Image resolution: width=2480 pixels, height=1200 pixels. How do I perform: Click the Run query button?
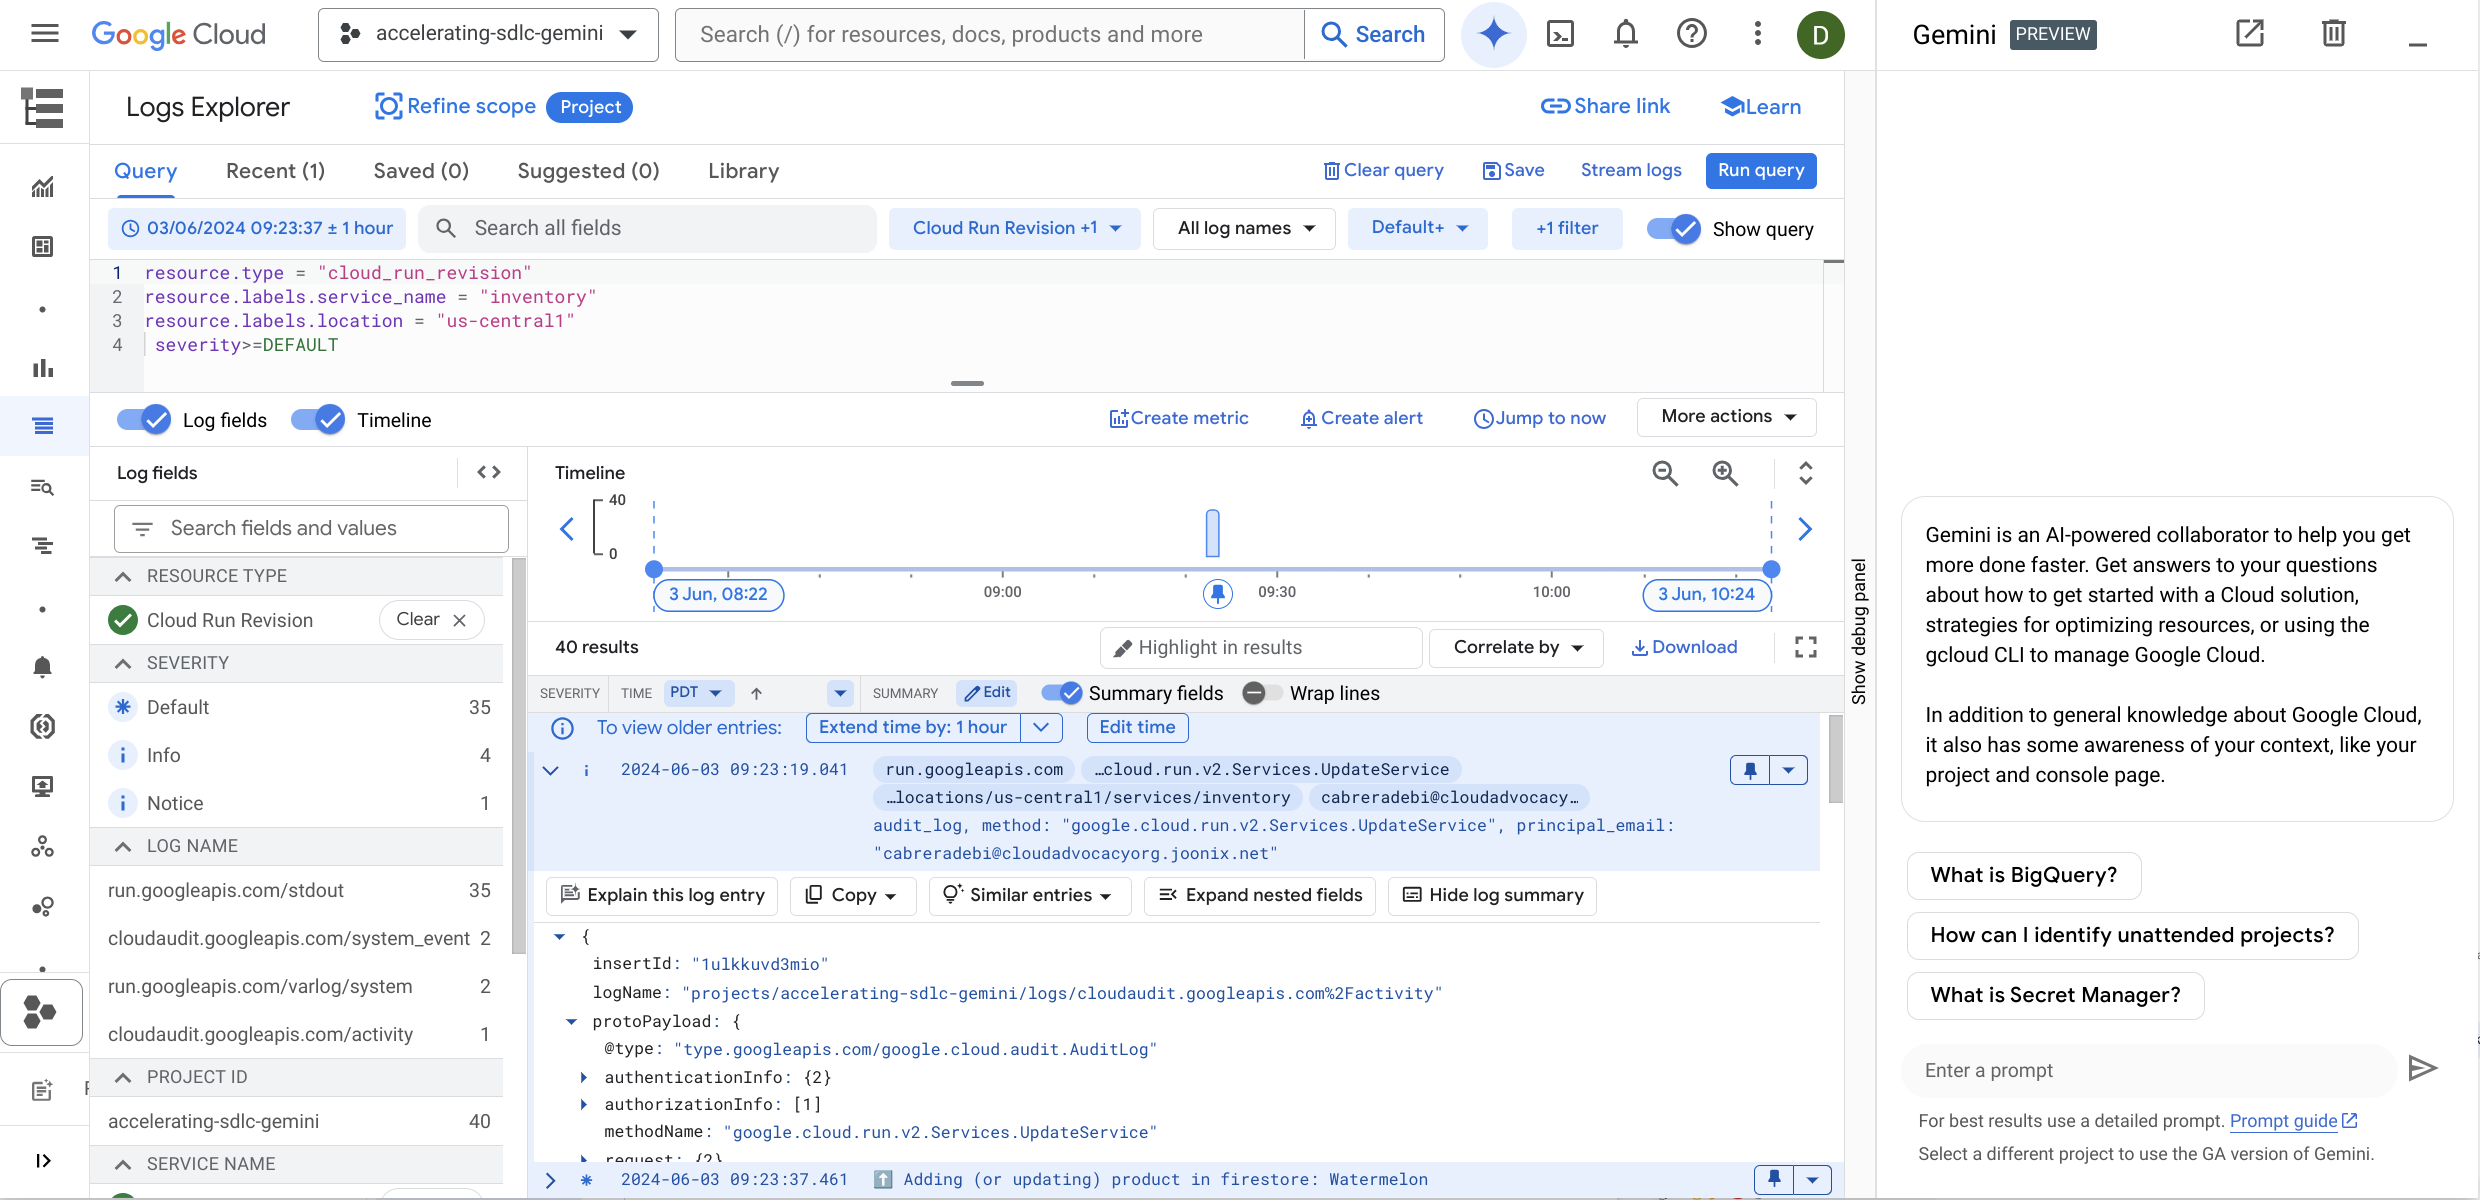1761,170
